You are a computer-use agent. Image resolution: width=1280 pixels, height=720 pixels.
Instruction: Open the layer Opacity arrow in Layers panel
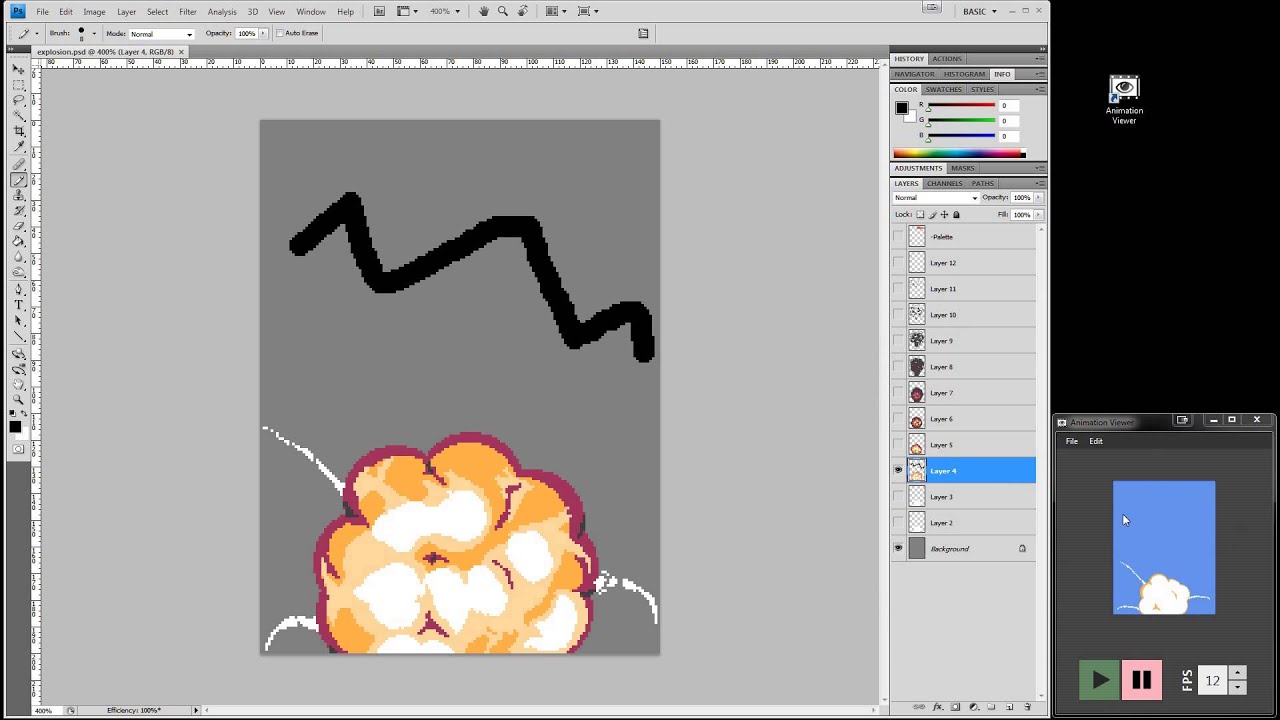[x=1038, y=198]
